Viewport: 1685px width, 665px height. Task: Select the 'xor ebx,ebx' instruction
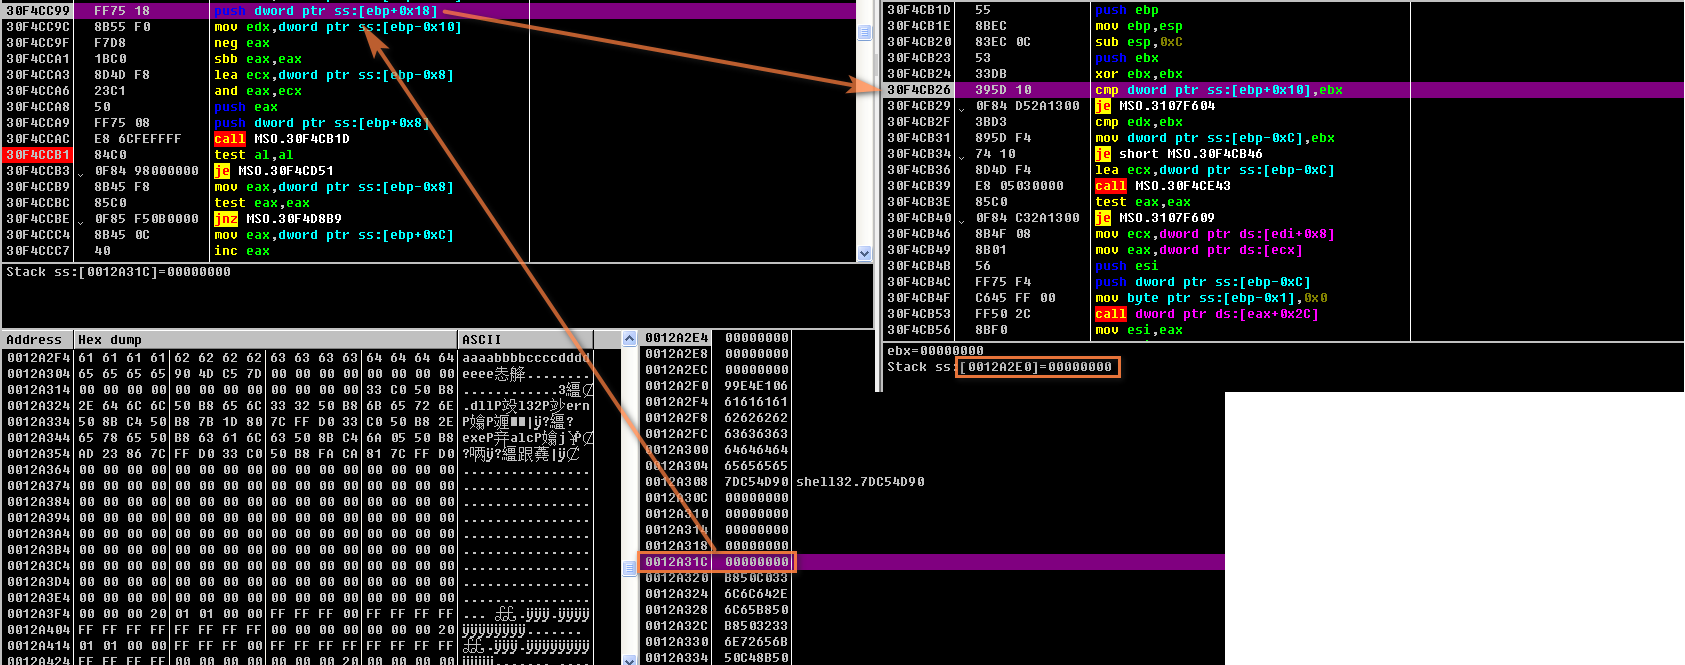pyautogui.click(x=1139, y=74)
